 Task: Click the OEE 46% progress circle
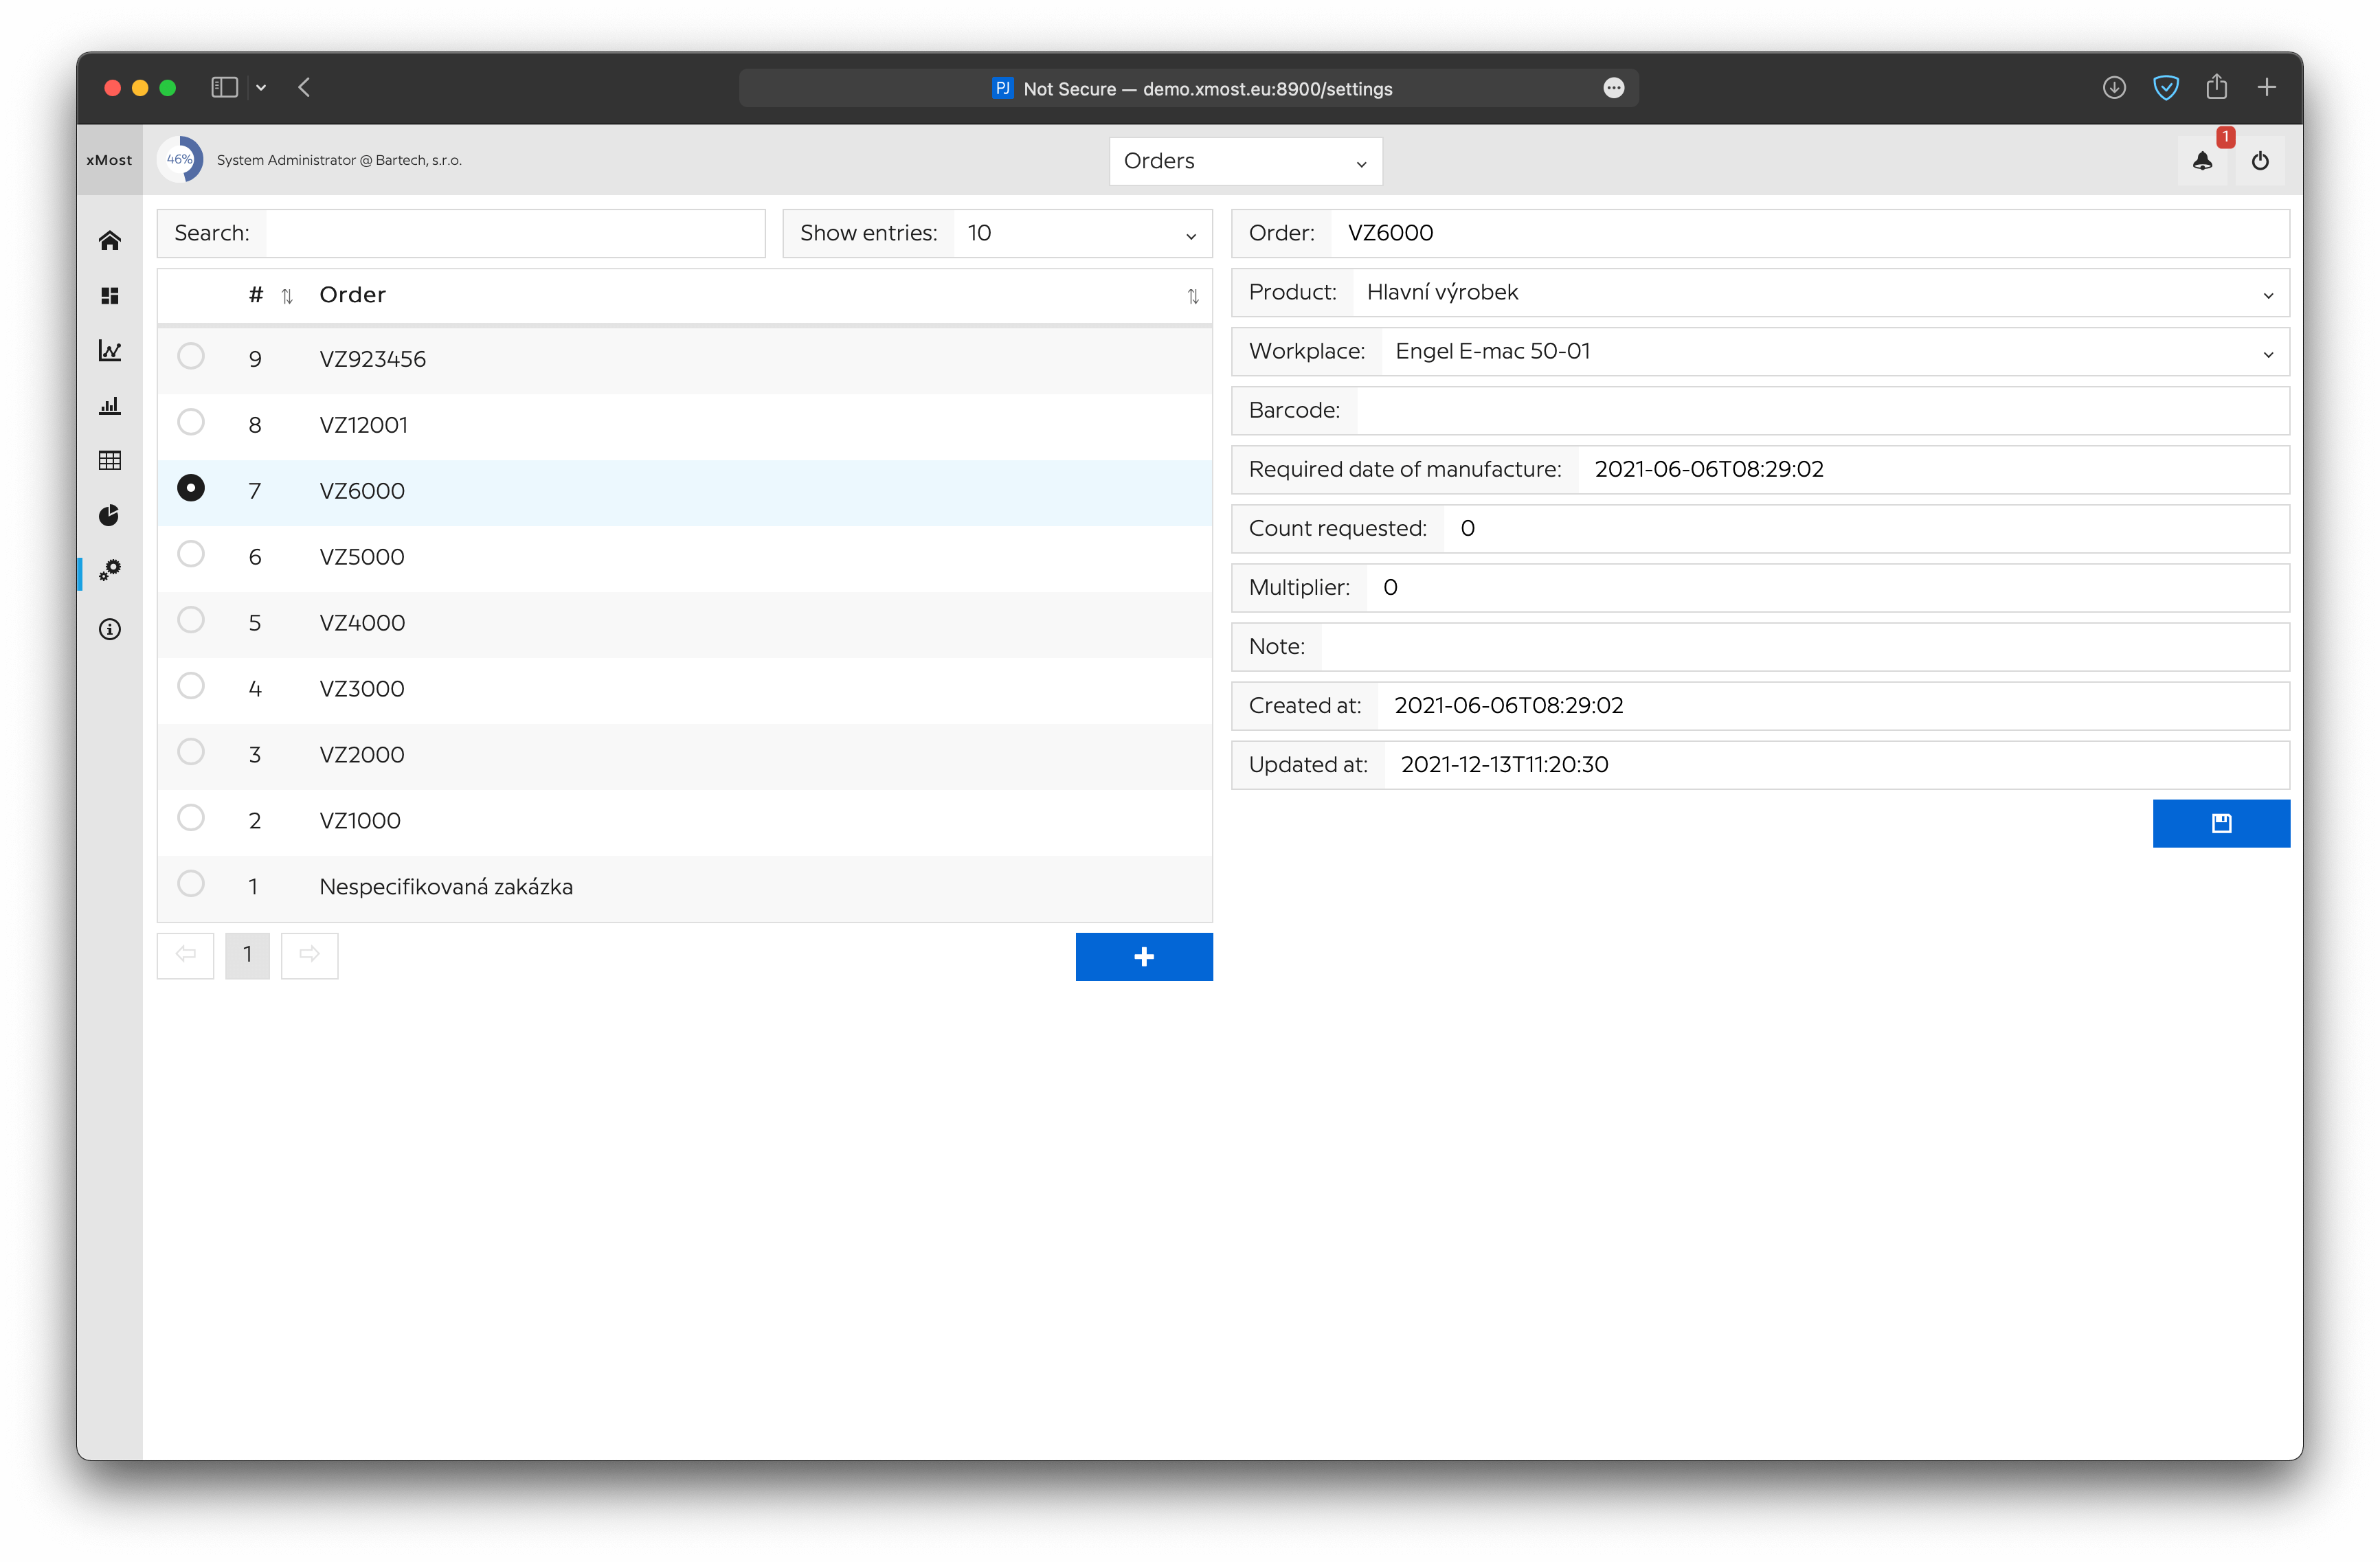[x=180, y=160]
